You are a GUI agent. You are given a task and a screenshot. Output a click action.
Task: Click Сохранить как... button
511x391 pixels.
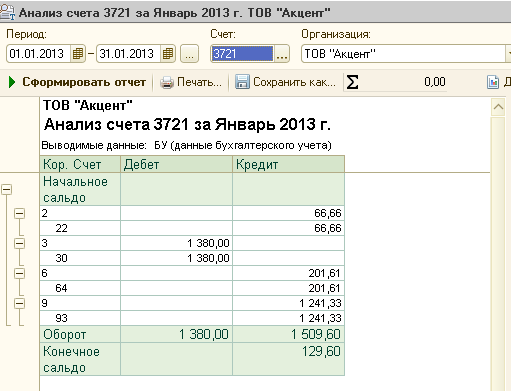(286, 82)
